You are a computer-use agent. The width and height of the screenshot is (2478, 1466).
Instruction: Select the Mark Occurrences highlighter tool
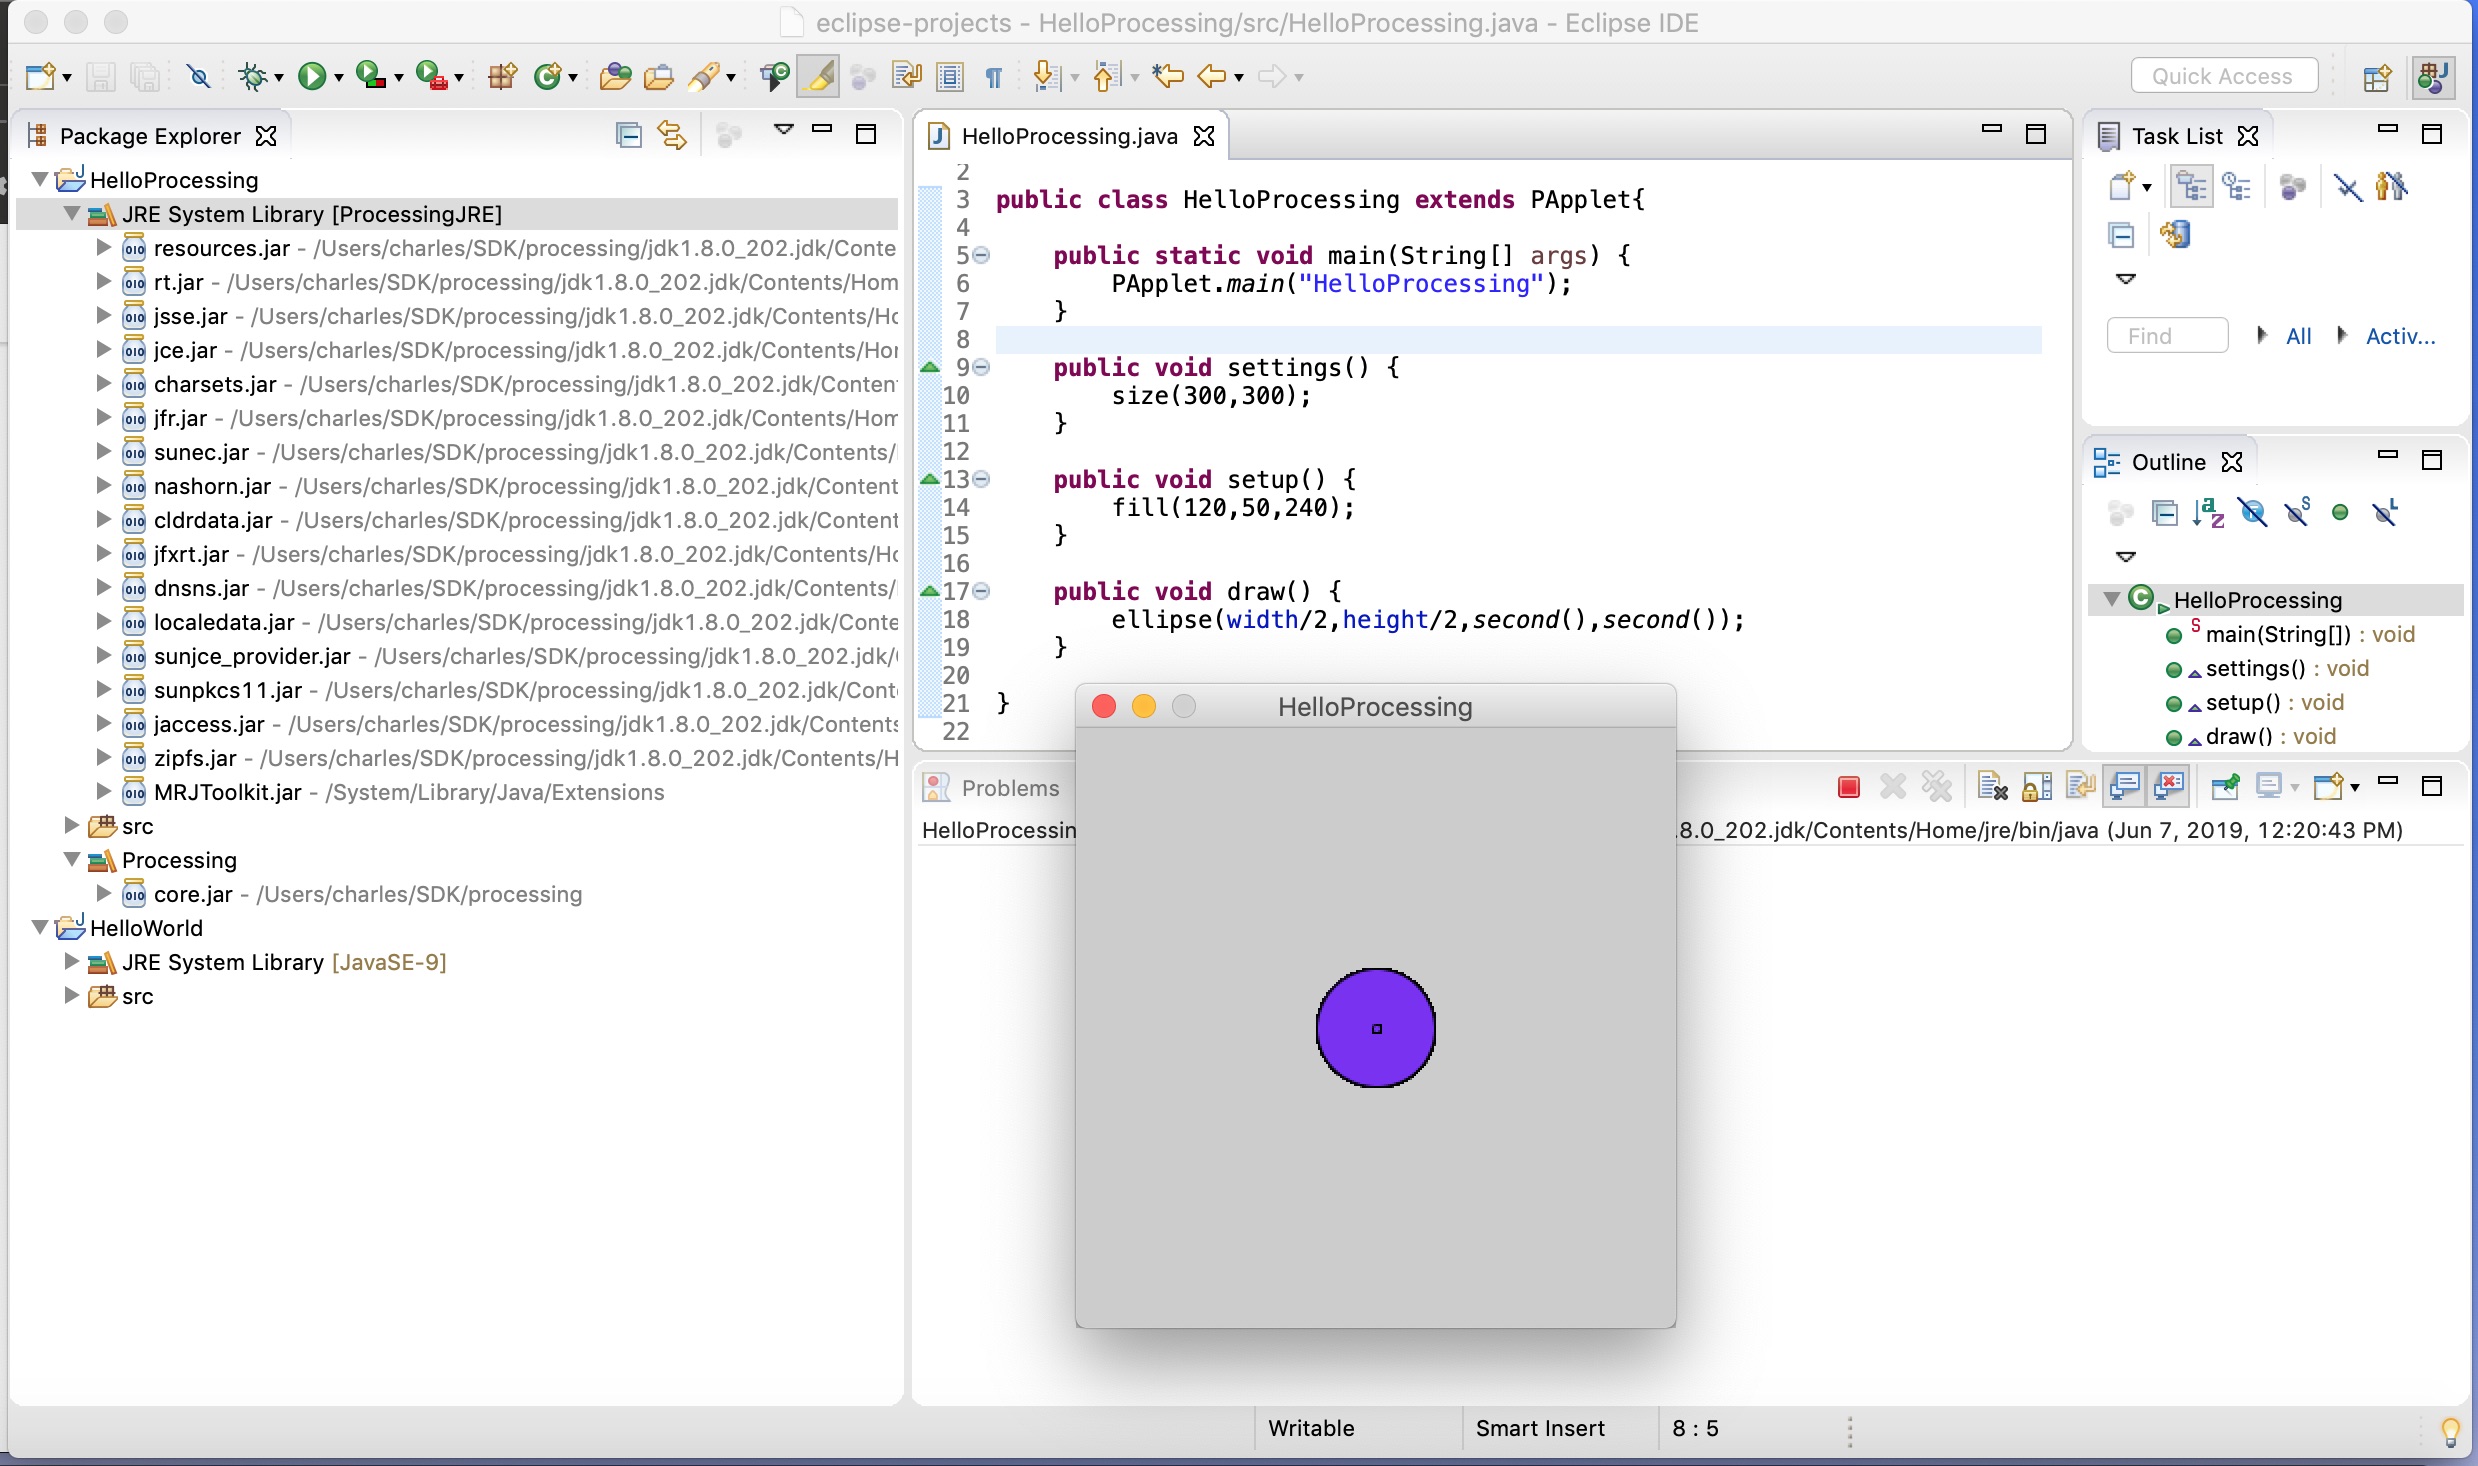click(818, 76)
